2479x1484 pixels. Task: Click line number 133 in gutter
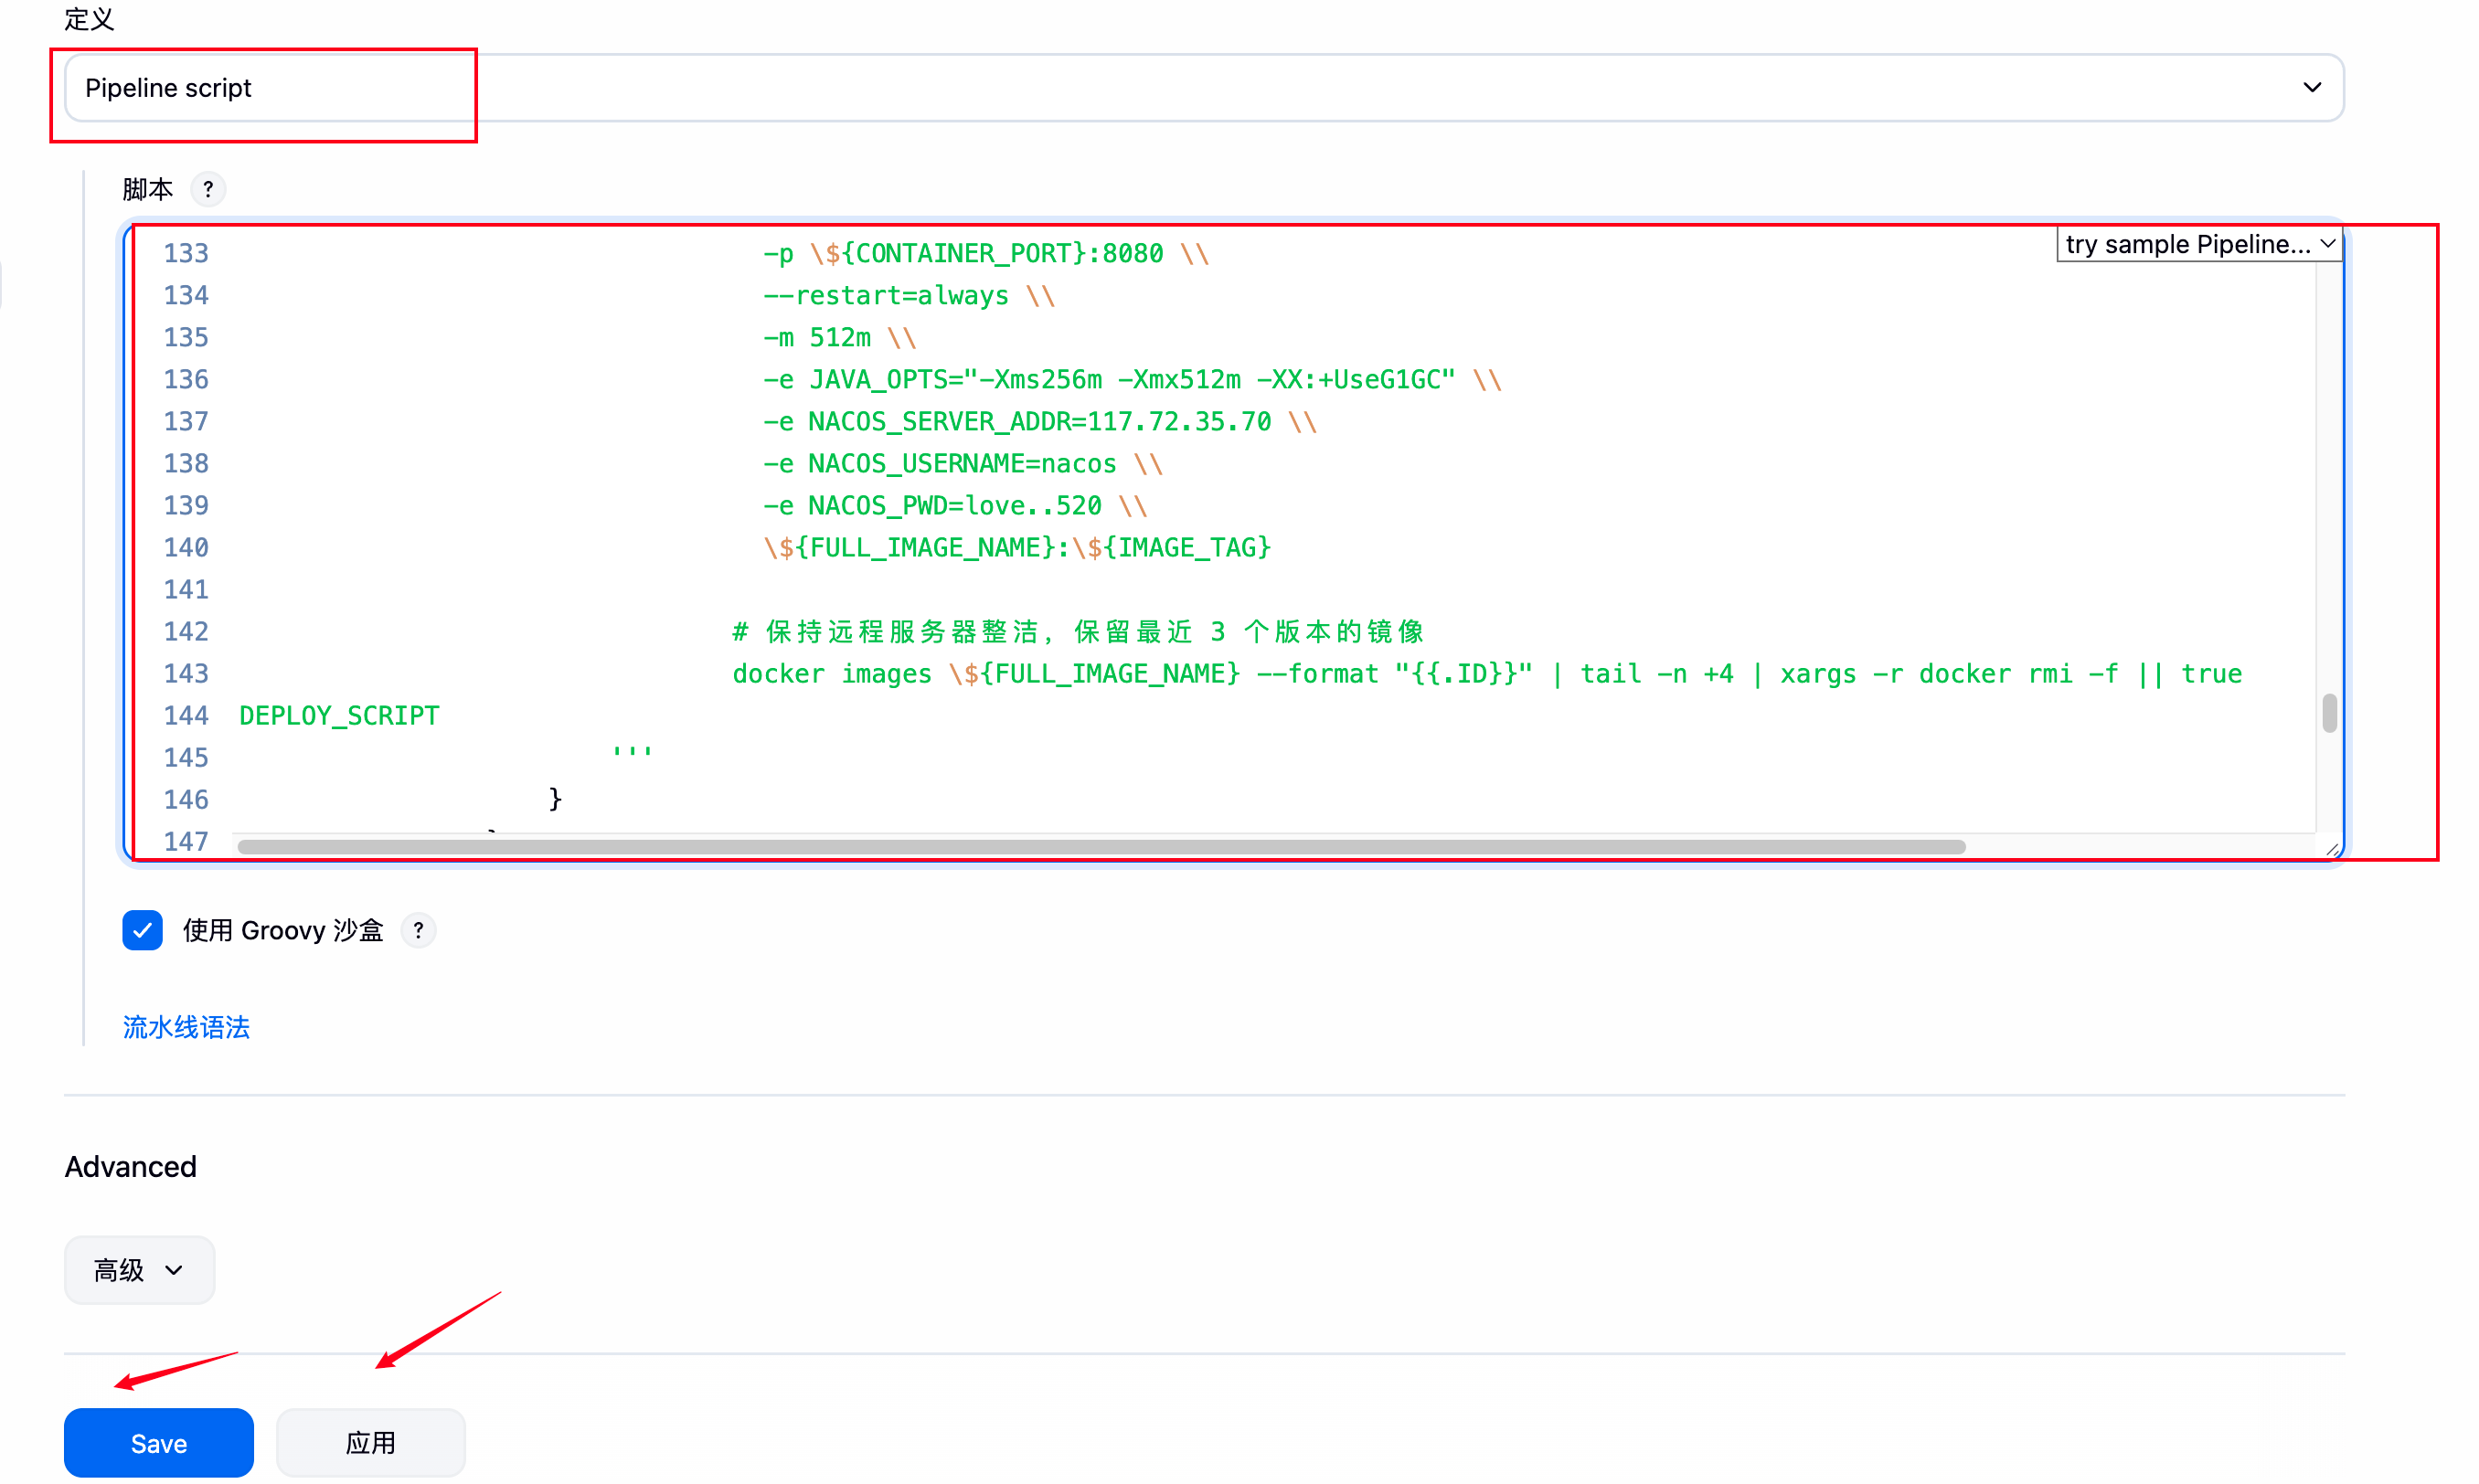(x=186, y=254)
